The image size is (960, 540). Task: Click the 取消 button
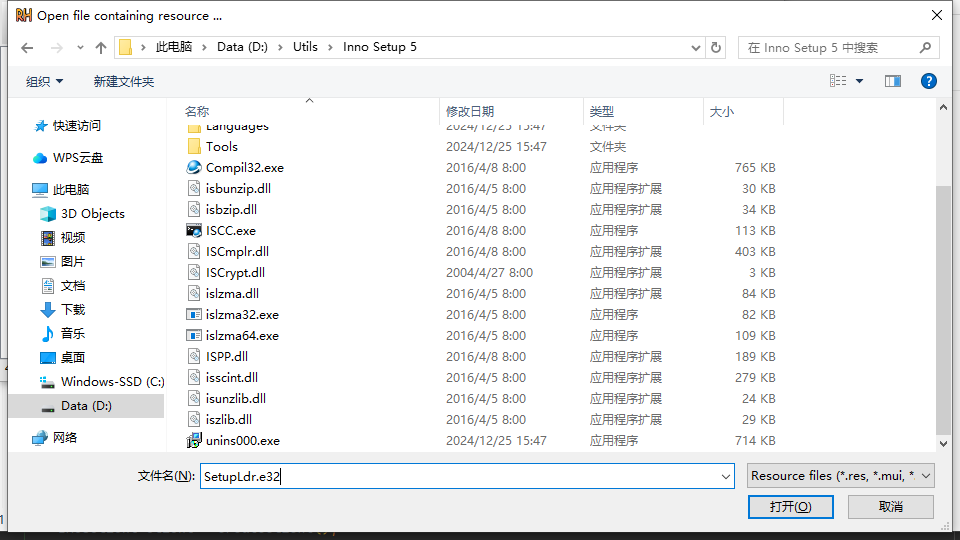click(x=890, y=507)
